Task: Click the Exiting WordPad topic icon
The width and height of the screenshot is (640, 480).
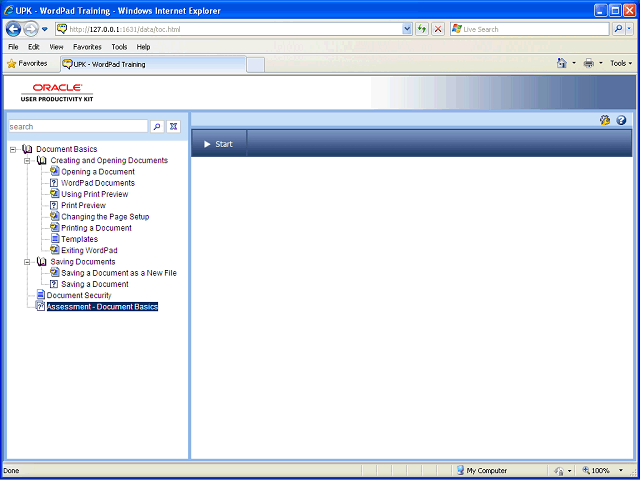Action: point(55,250)
